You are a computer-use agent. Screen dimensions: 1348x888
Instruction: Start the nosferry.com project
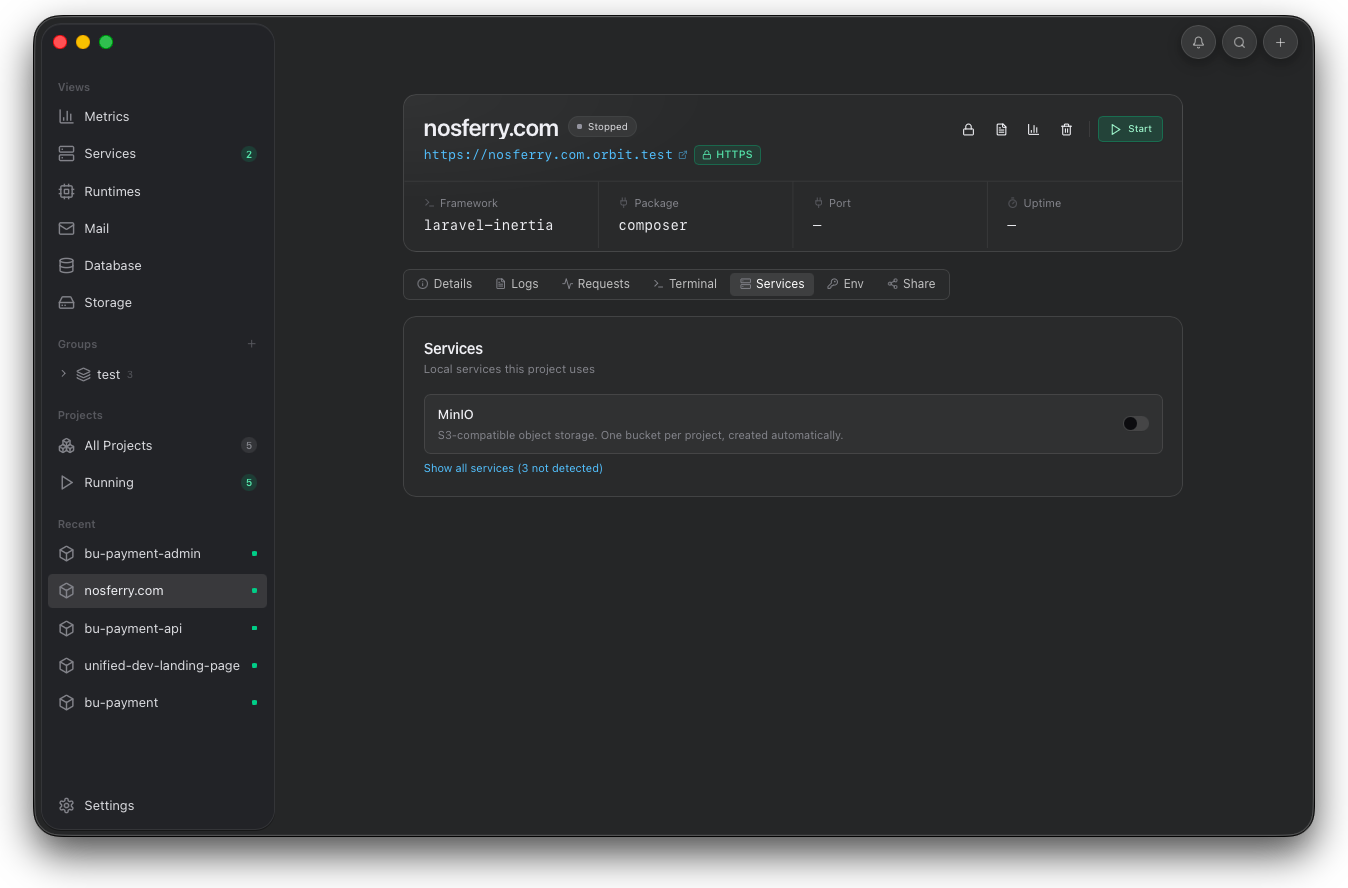pyautogui.click(x=1130, y=129)
